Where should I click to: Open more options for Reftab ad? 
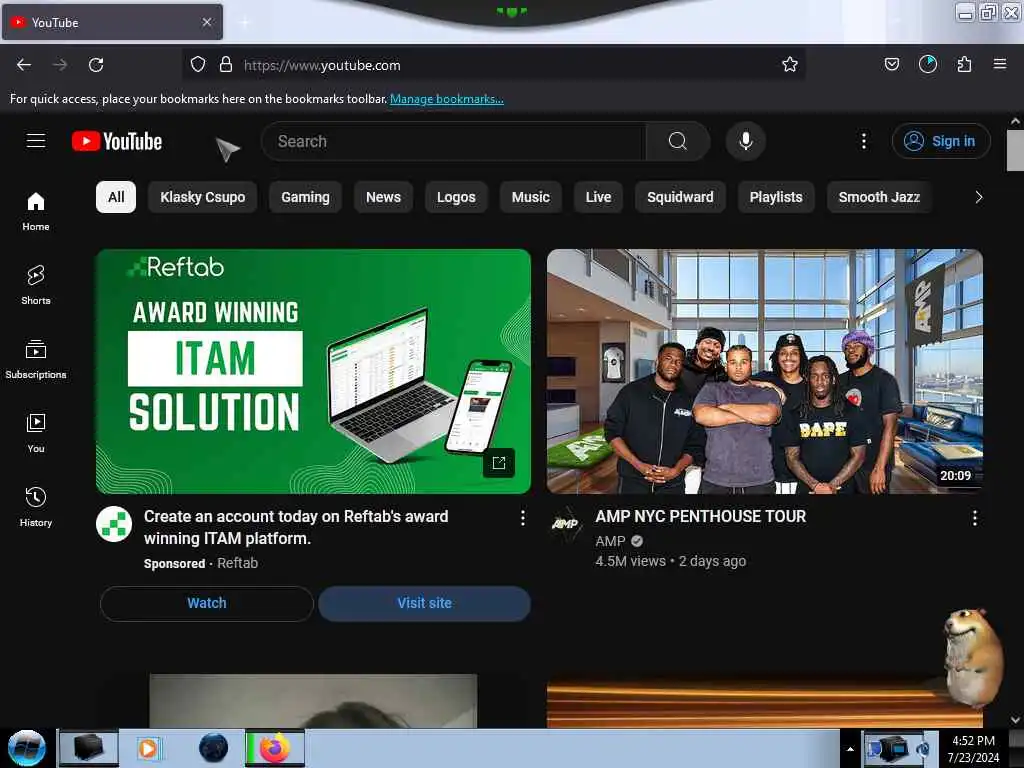522,518
